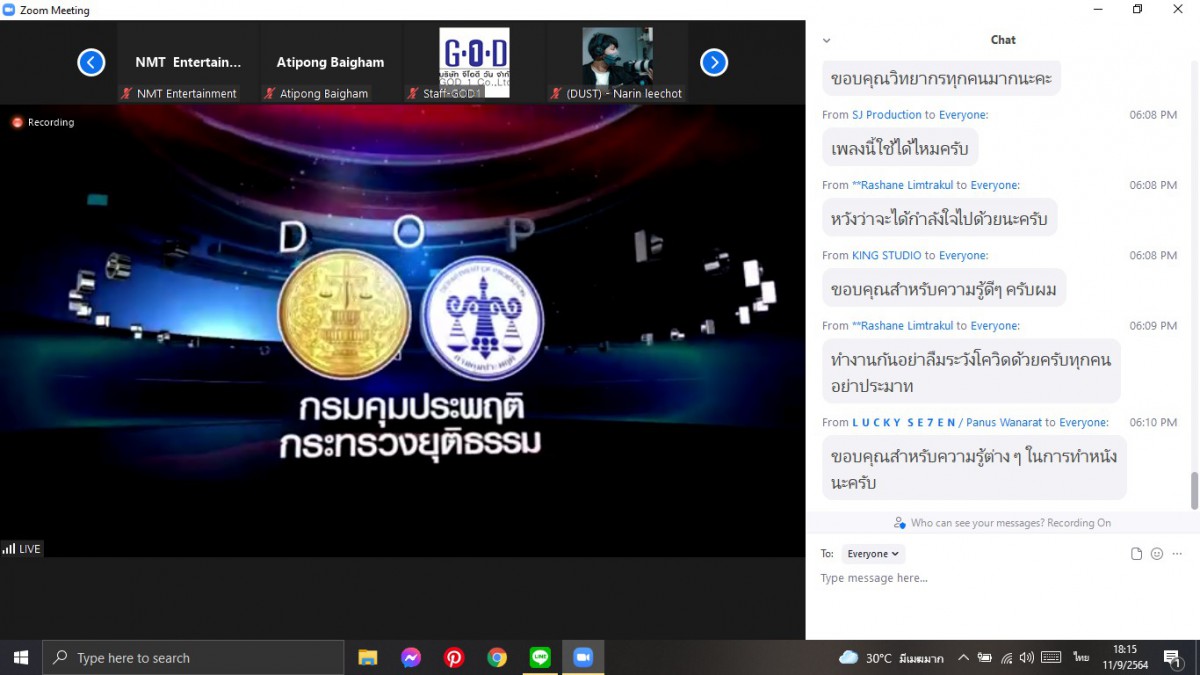Attach a file in chat
1200x675 pixels.
tap(1136, 554)
